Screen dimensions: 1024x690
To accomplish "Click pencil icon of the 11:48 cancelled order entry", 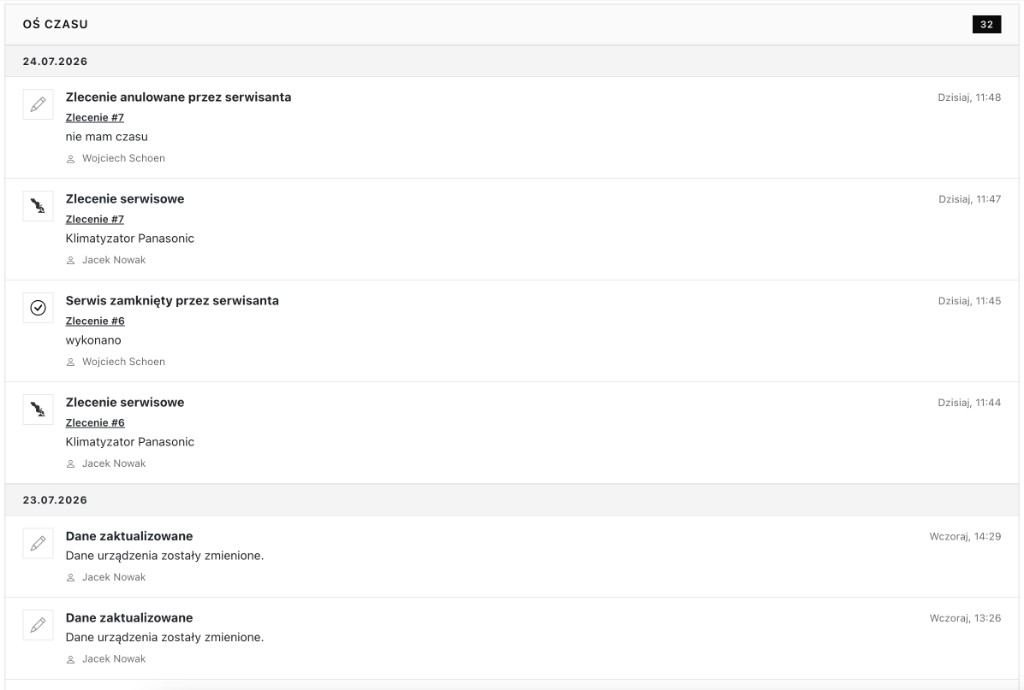I will click(x=38, y=104).
